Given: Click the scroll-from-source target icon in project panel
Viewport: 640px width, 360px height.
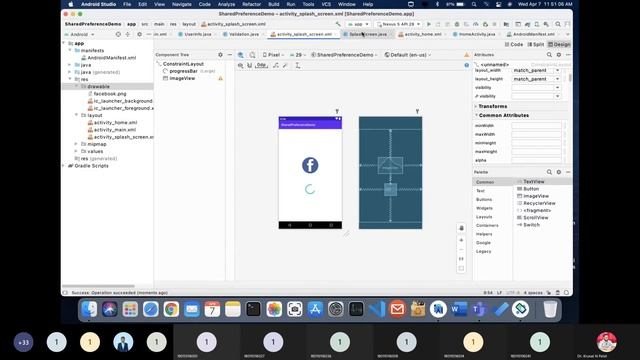Looking at the screenshot, I should click(118, 34).
